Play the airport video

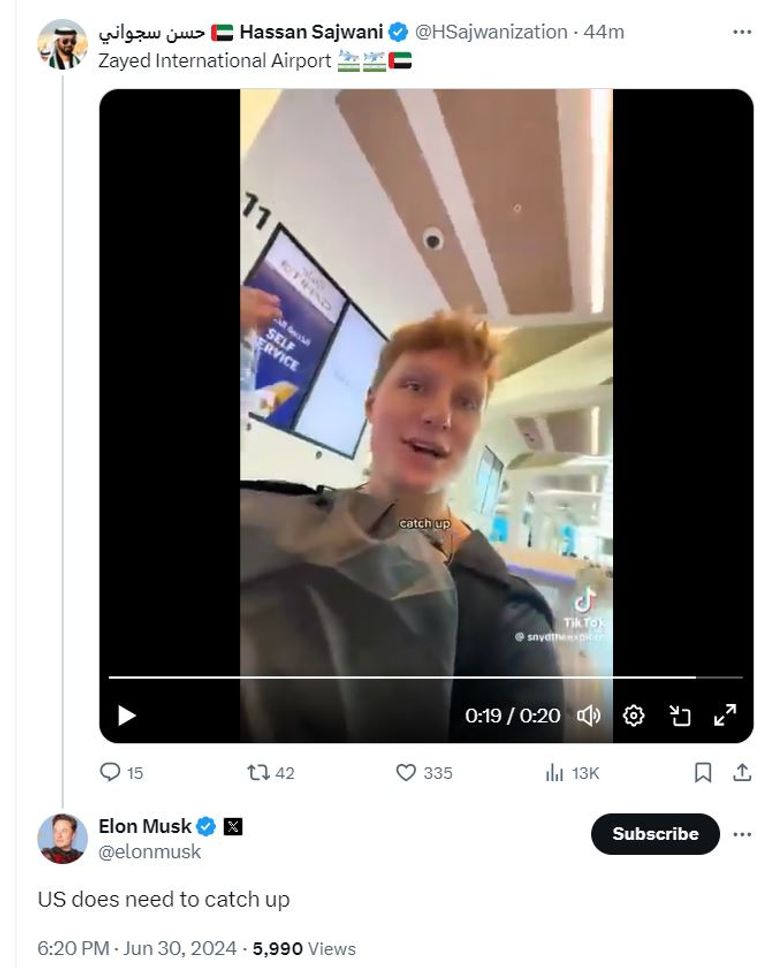tap(127, 715)
